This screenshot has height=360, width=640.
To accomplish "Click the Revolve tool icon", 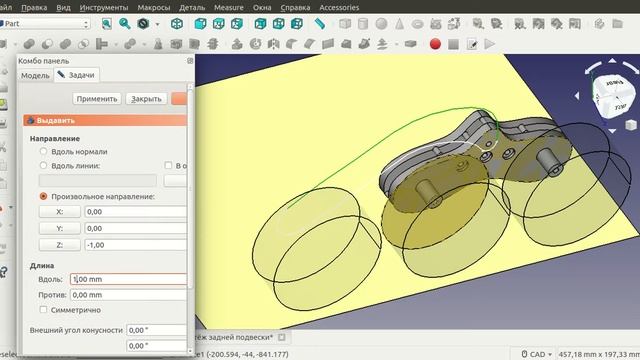I will point(256,44).
